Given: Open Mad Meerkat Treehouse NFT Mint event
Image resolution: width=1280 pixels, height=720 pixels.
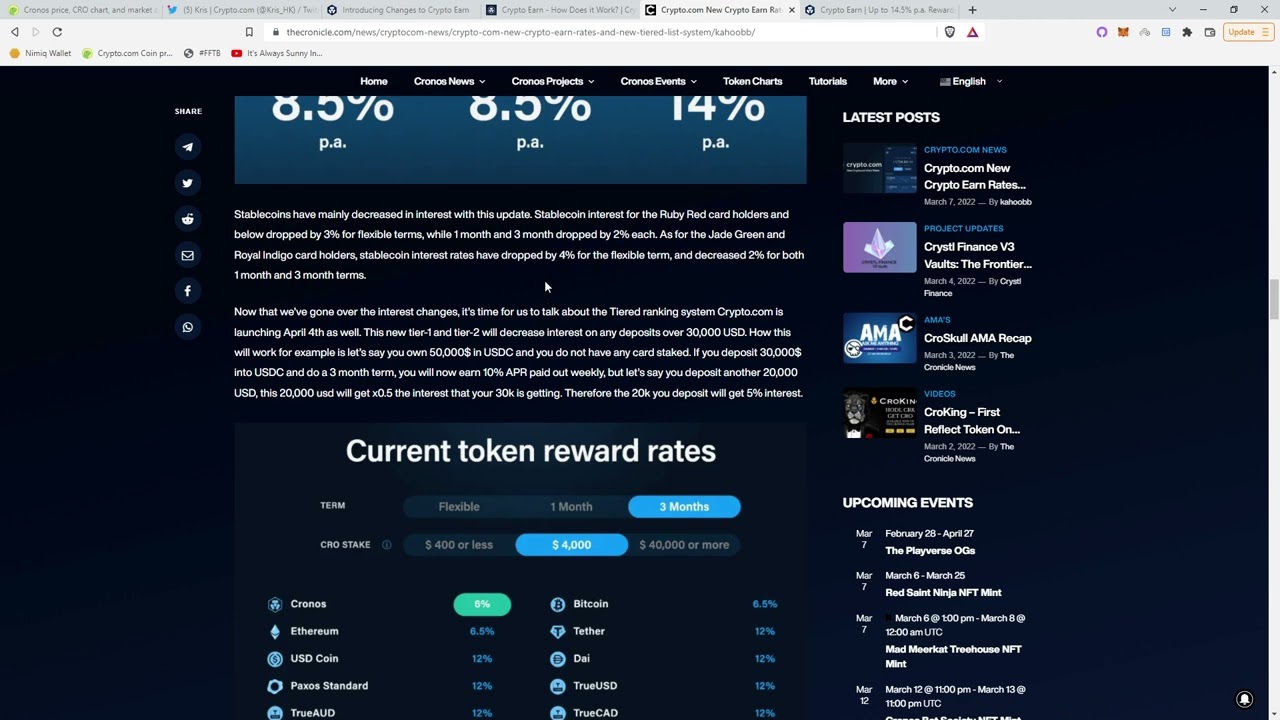Looking at the screenshot, I should (x=953, y=656).
